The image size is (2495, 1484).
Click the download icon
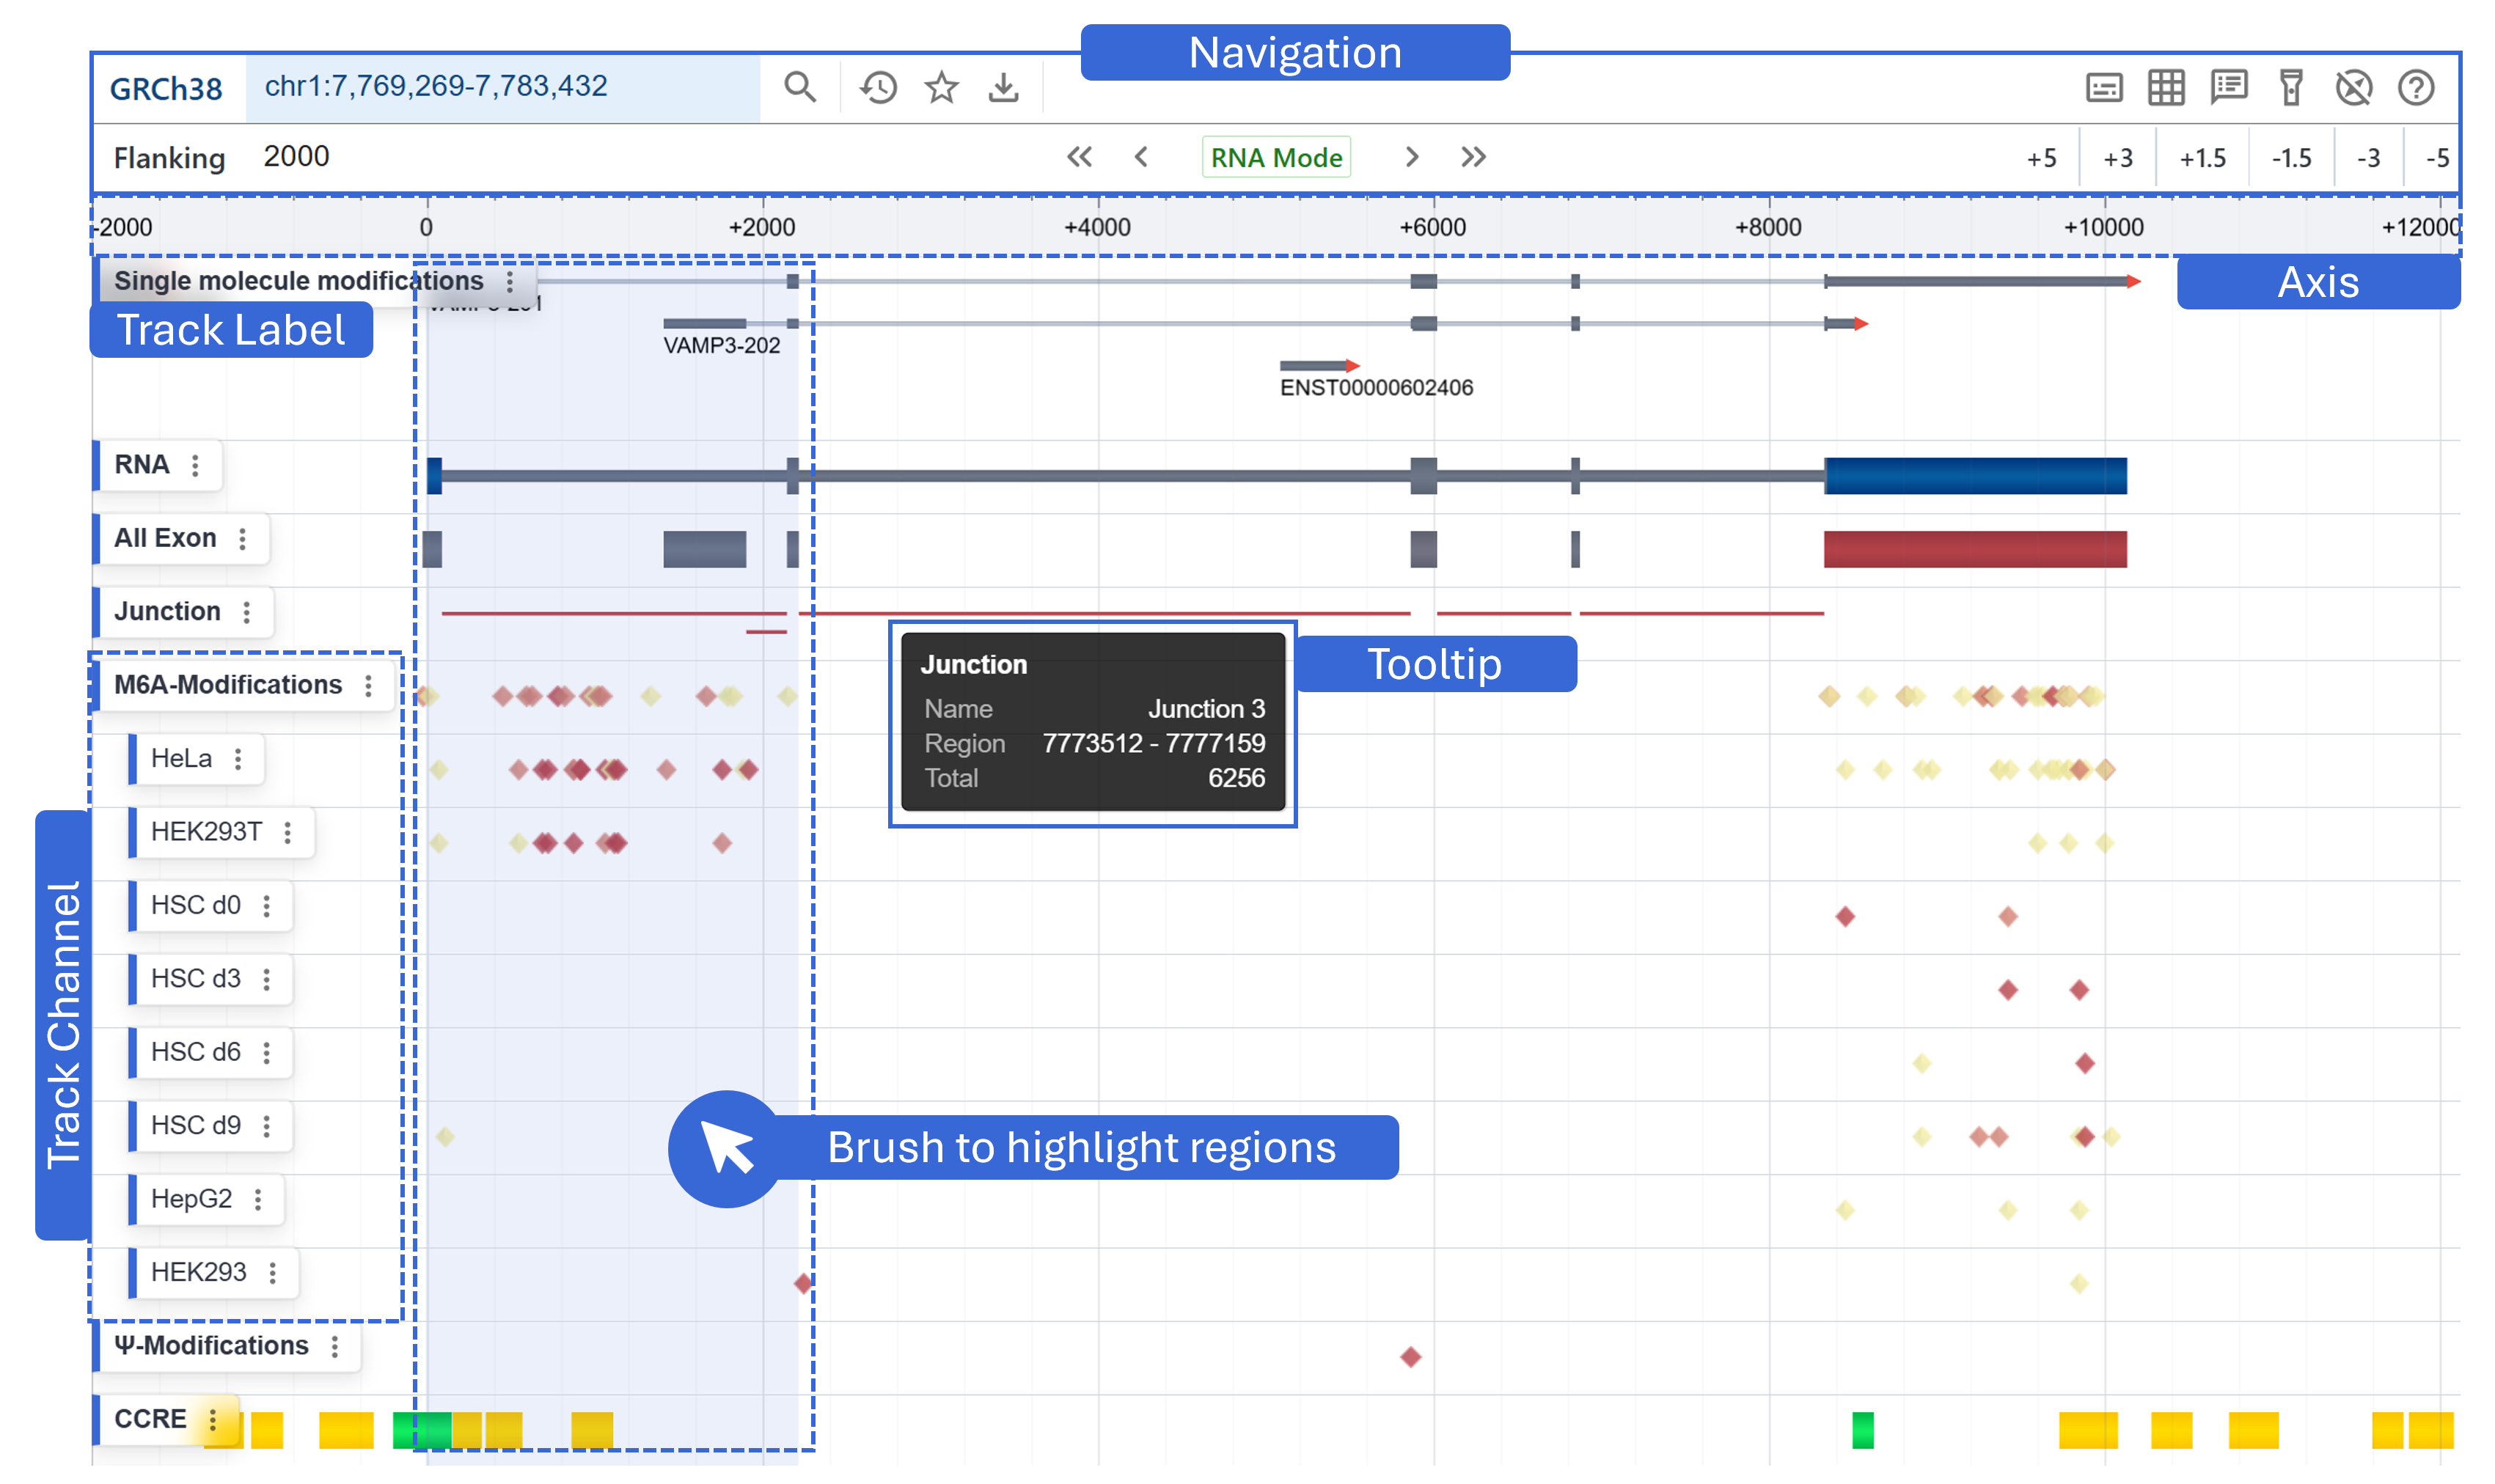(1003, 88)
